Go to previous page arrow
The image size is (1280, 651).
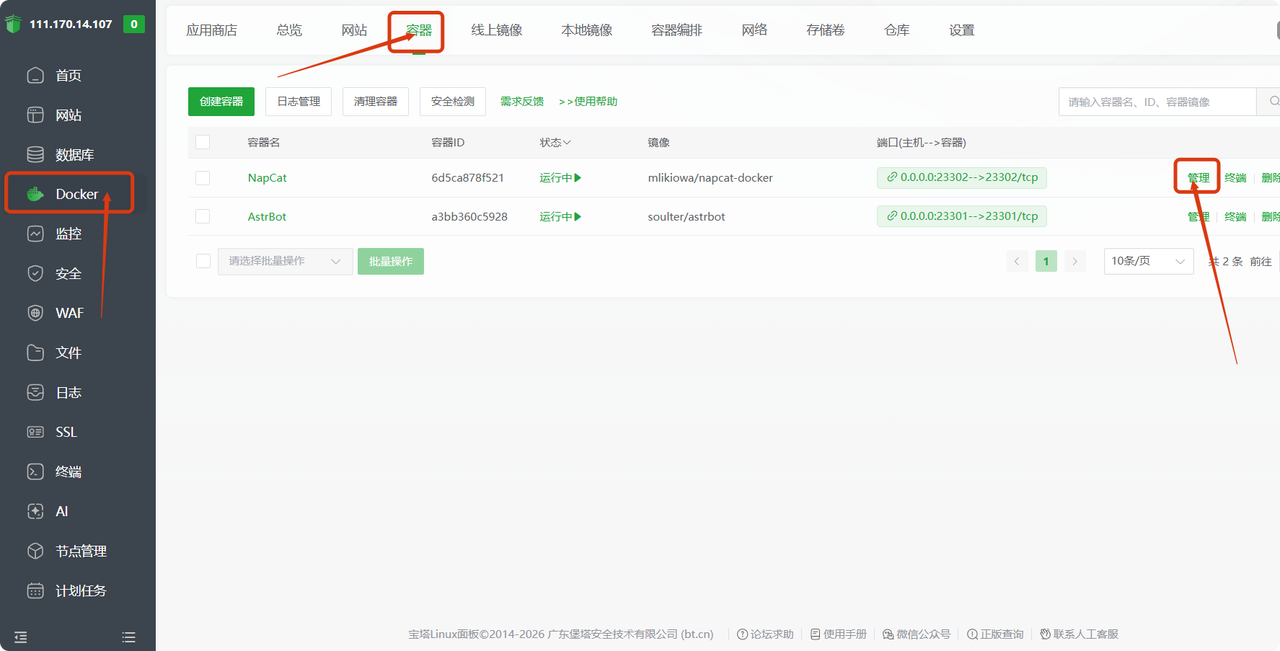click(1017, 261)
